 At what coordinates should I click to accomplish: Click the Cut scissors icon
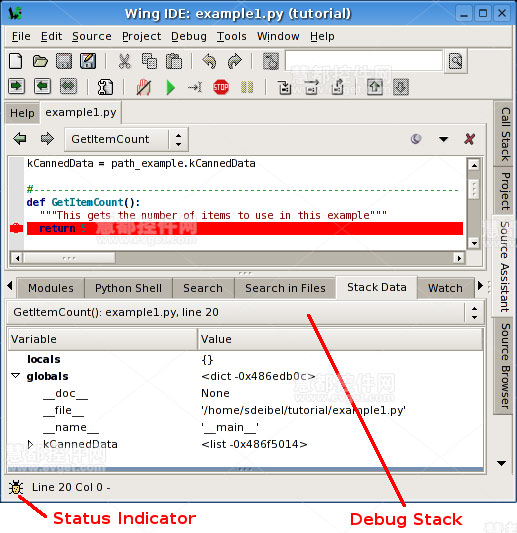124,62
